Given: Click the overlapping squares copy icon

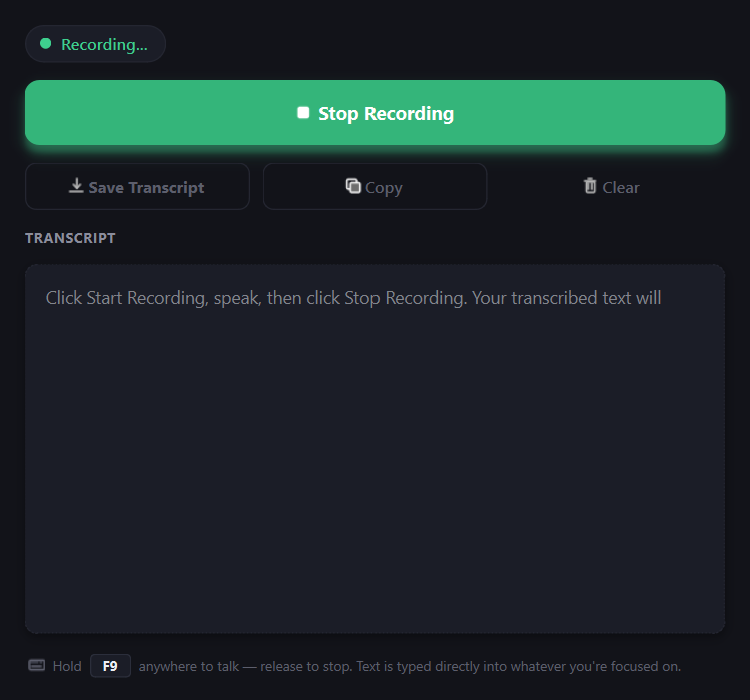Looking at the screenshot, I should tap(353, 186).
